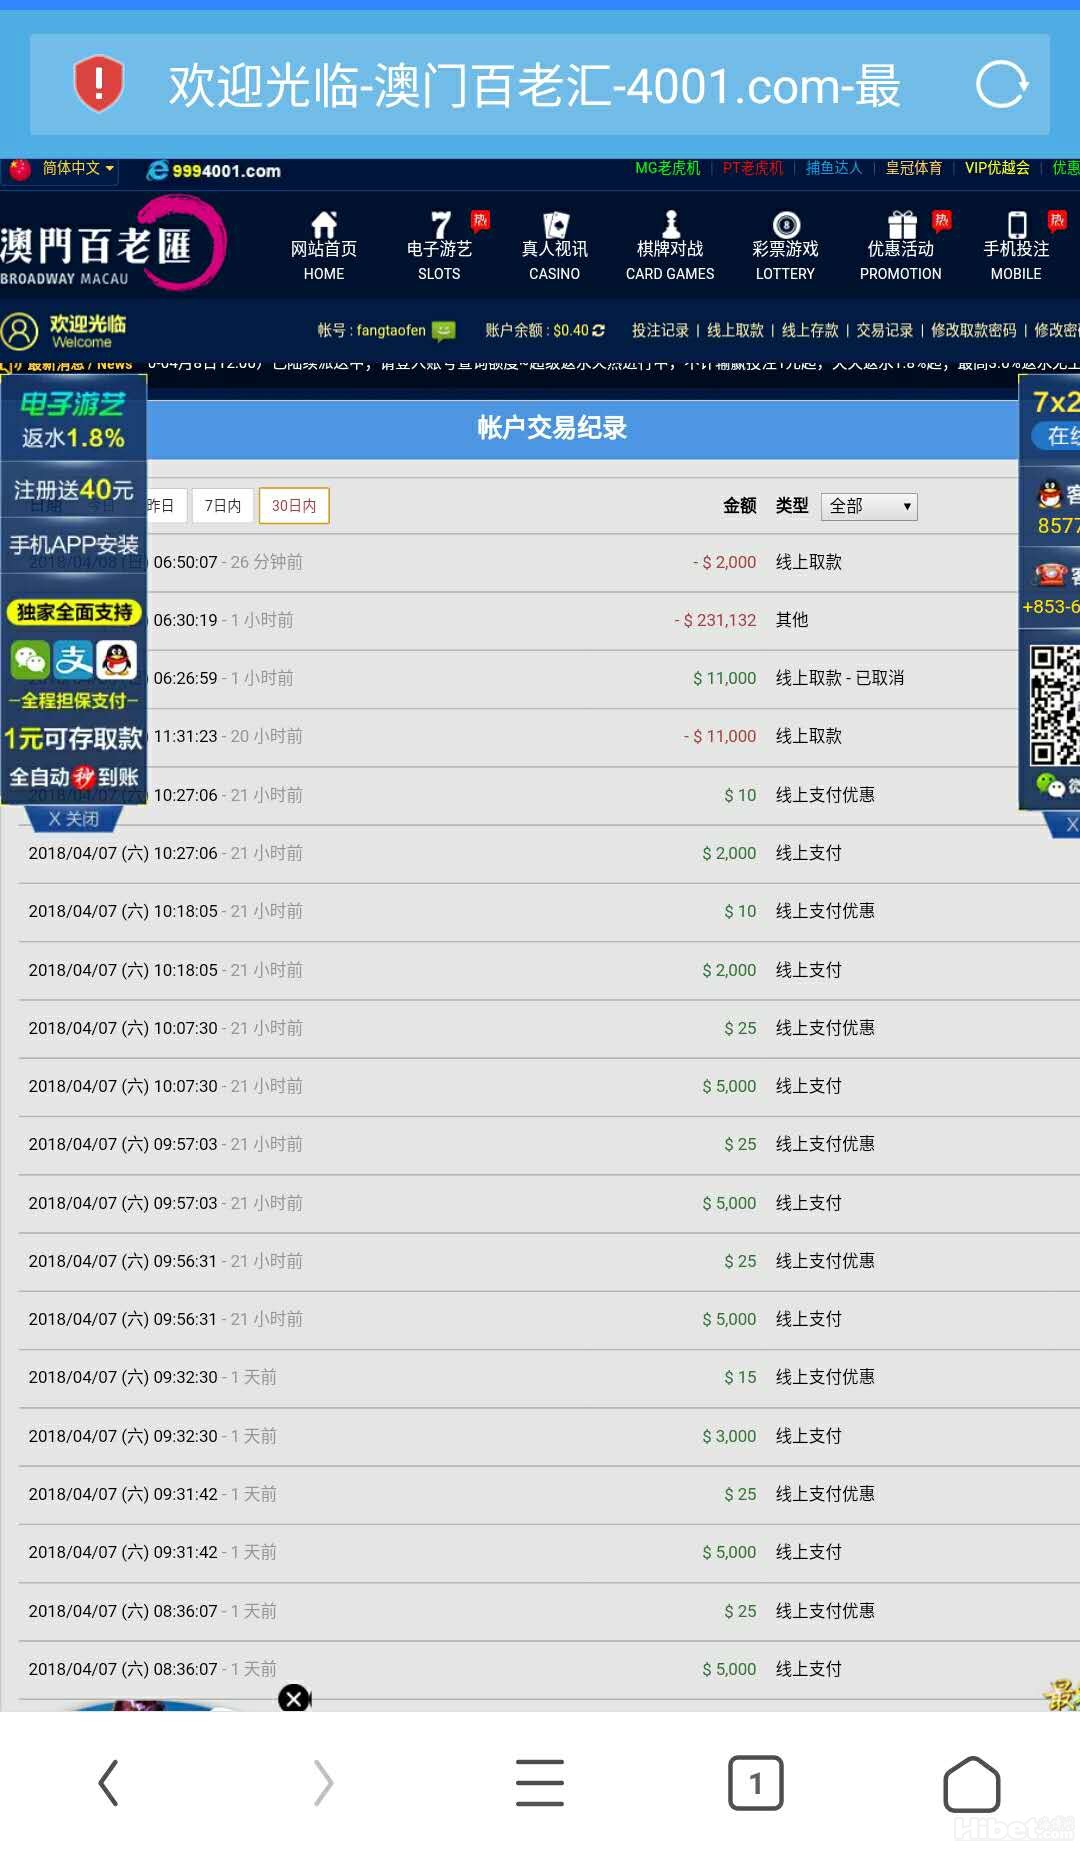Select the 7日内 date filter tab
This screenshot has height=1854, width=1080.
pyautogui.click(x=223, y=506)
